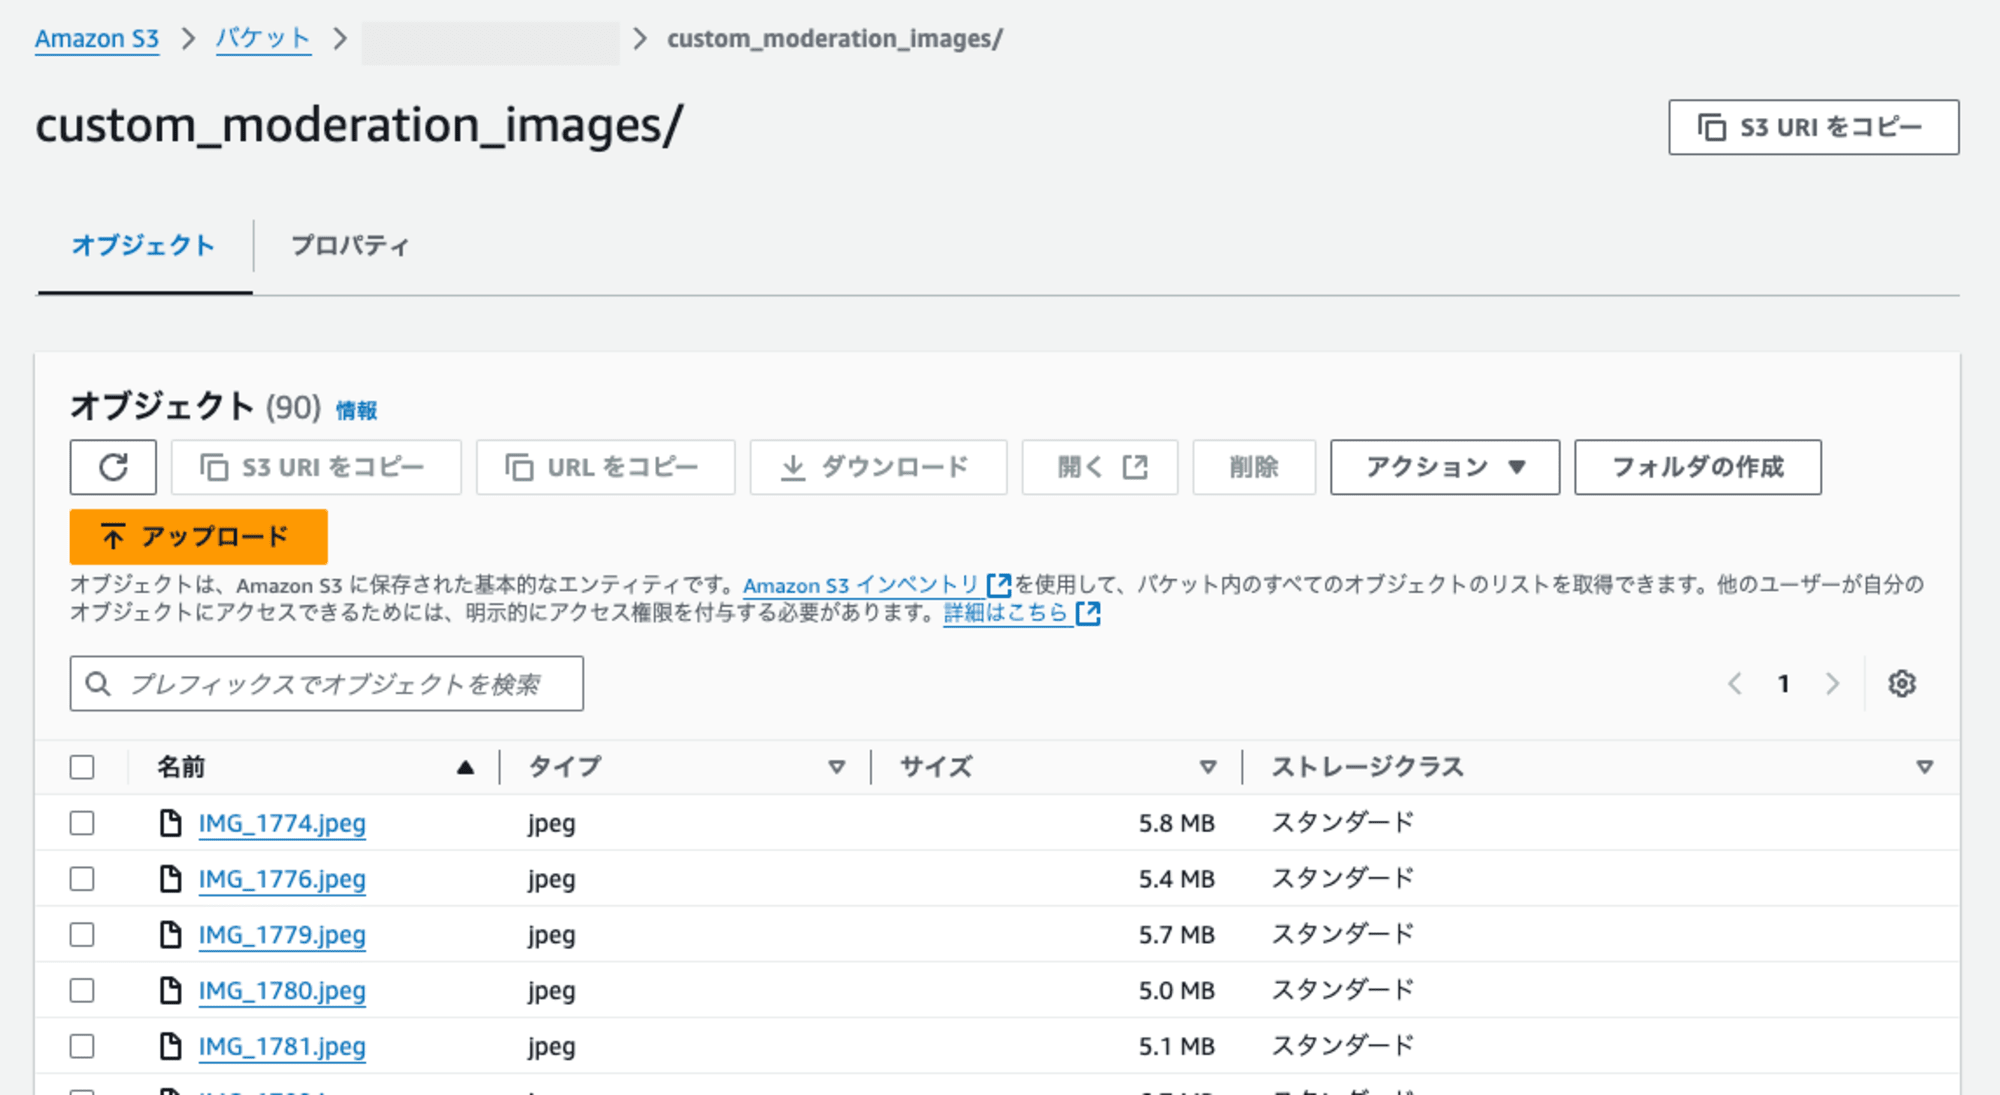Click page number 1 in pagination

click(x=1783, y=684)
